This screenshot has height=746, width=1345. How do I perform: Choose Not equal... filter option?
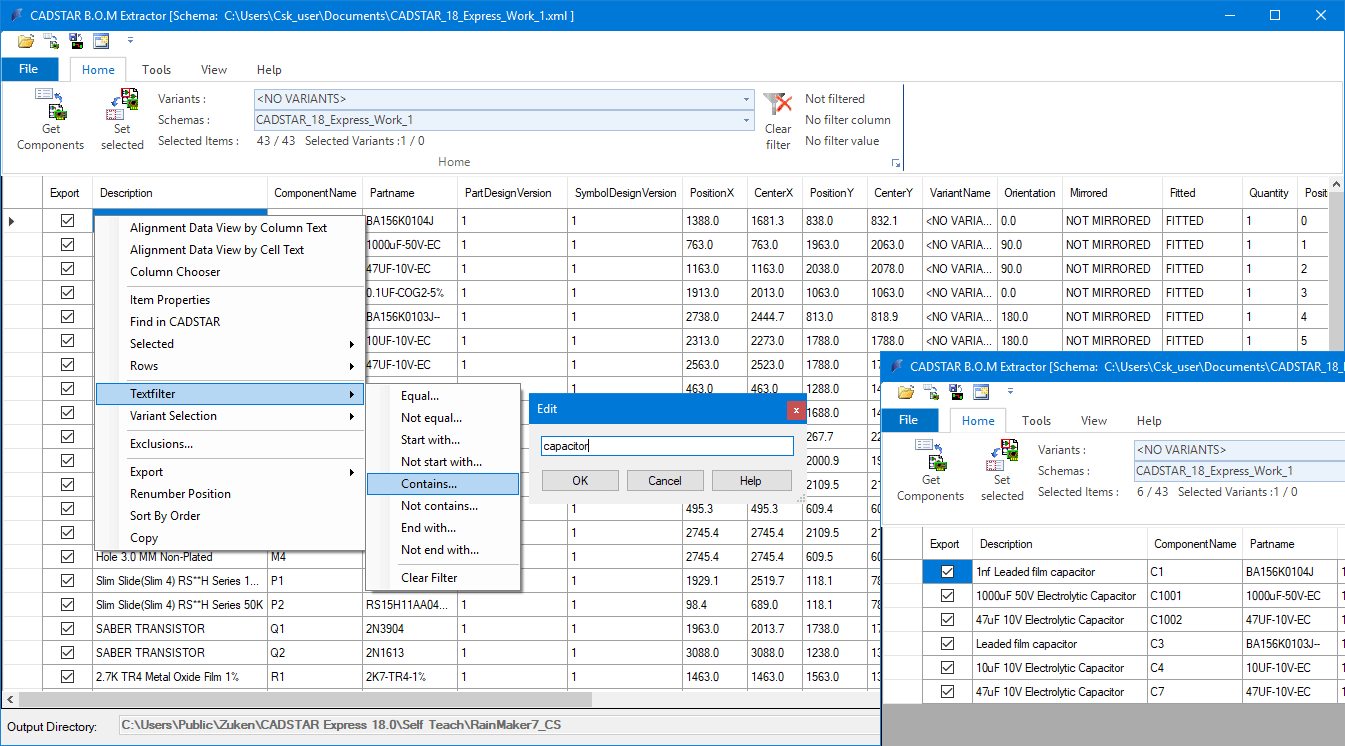coord(443,418)
